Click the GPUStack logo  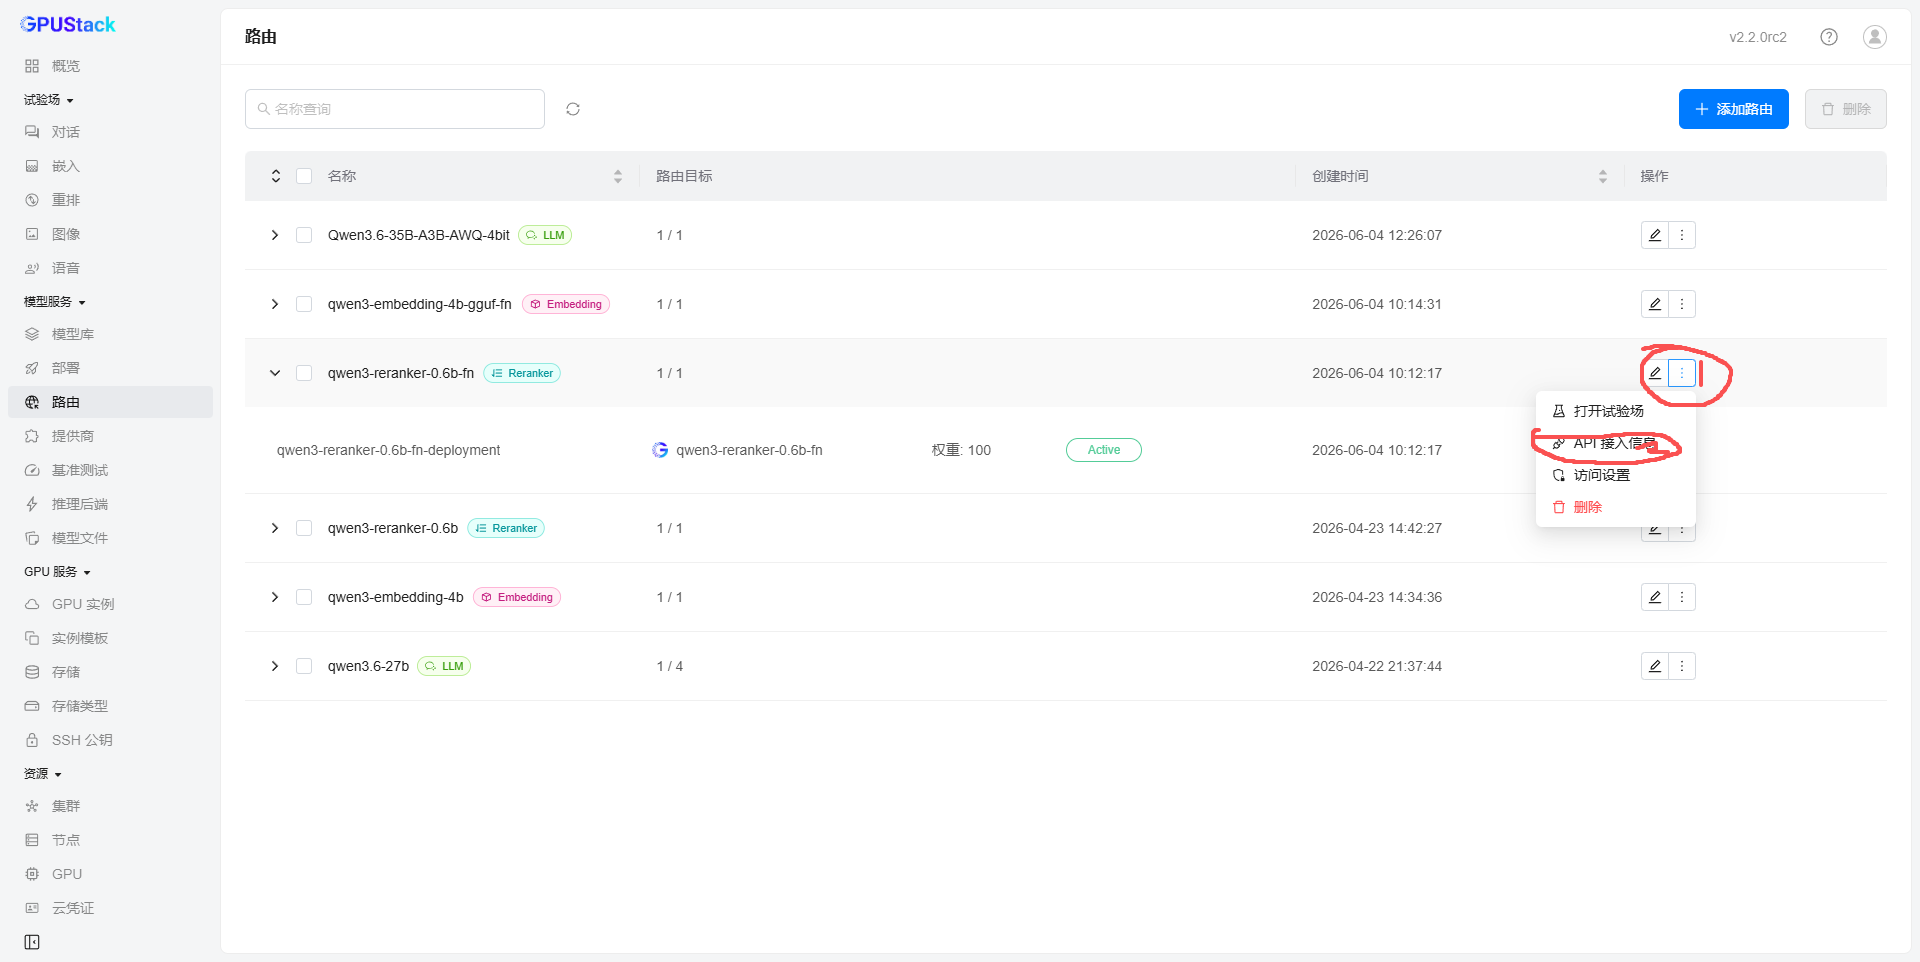(68, 24)
